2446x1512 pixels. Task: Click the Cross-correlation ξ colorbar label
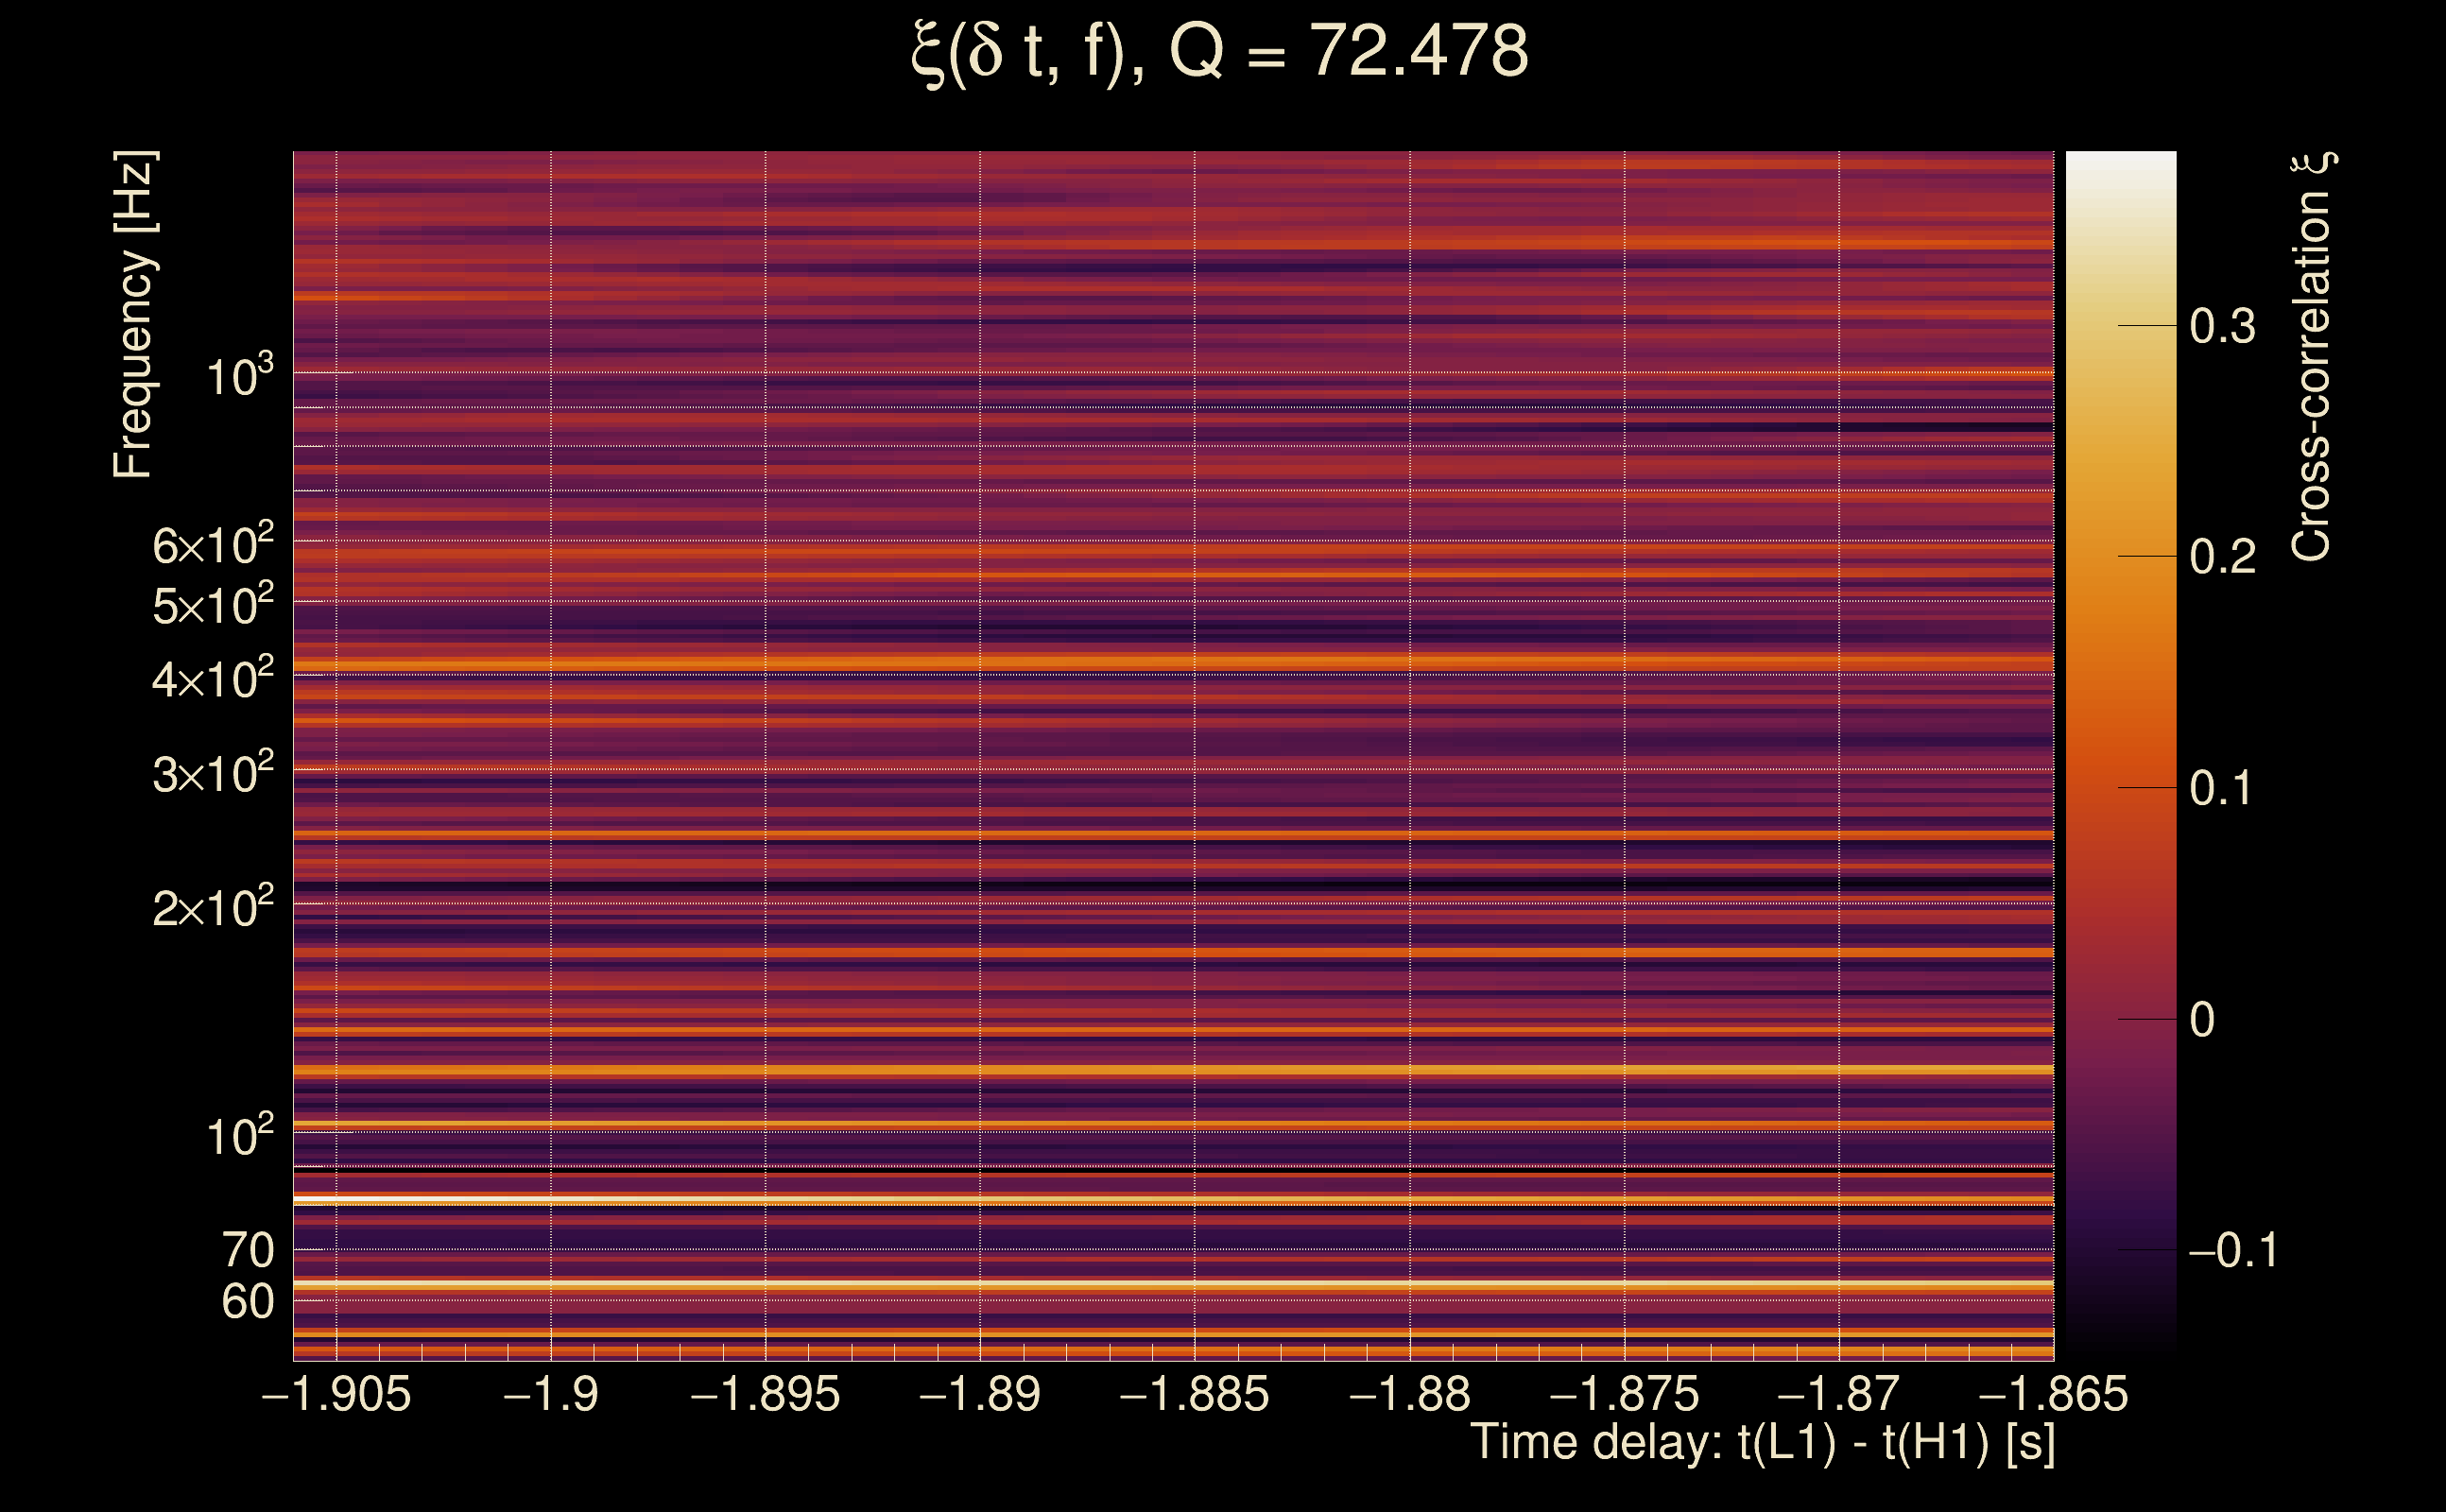click(2312, 357)
